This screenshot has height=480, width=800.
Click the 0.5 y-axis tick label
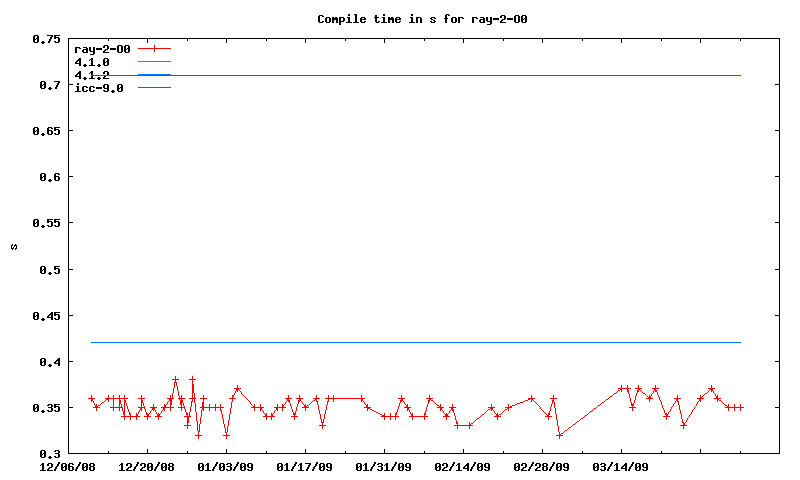(x=50, y=269)
